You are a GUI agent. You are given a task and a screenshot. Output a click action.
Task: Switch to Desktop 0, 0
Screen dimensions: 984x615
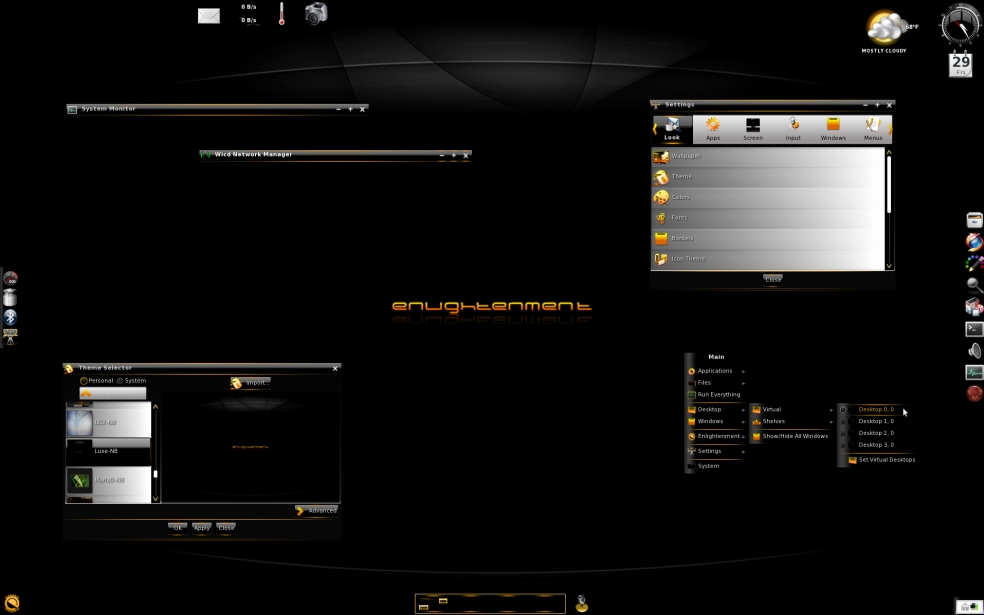pos(875,409)
